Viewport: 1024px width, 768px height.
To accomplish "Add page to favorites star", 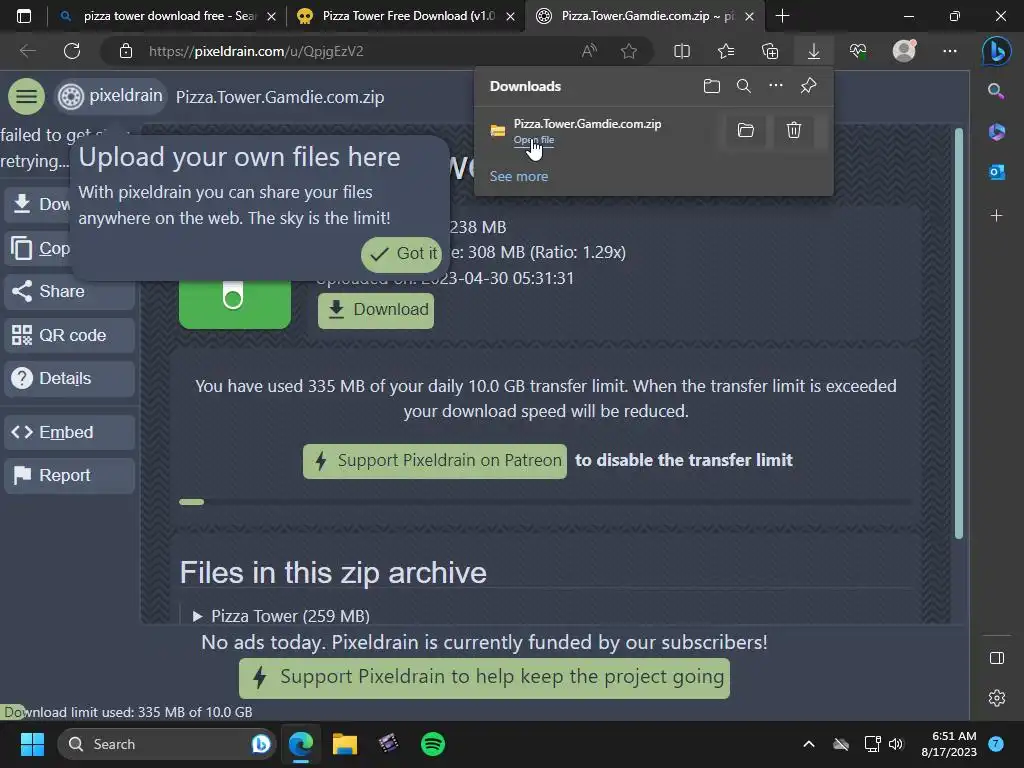I will pos(629,51).
